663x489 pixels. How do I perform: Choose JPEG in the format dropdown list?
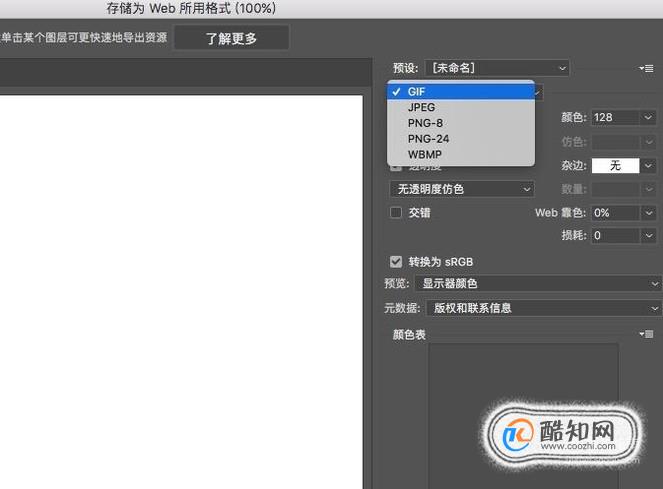point(461,107)
